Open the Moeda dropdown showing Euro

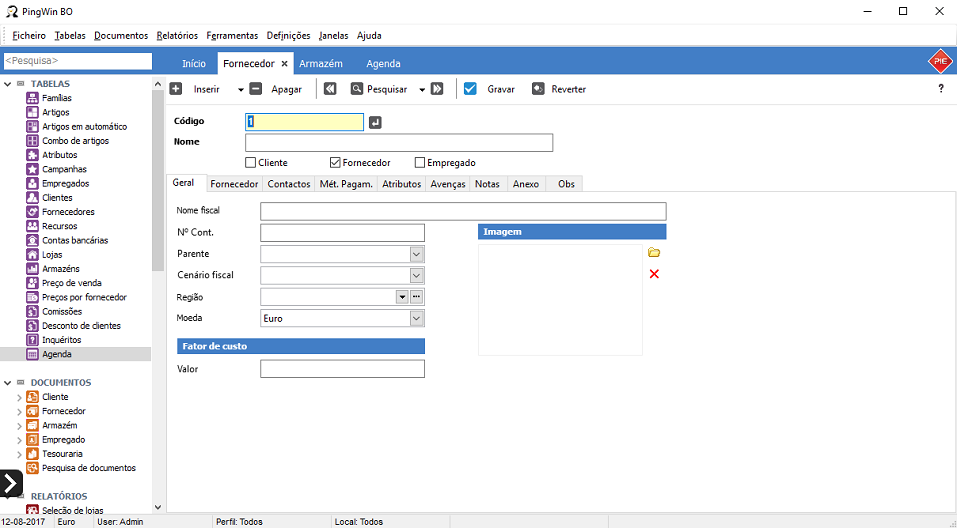click(417, 318)
